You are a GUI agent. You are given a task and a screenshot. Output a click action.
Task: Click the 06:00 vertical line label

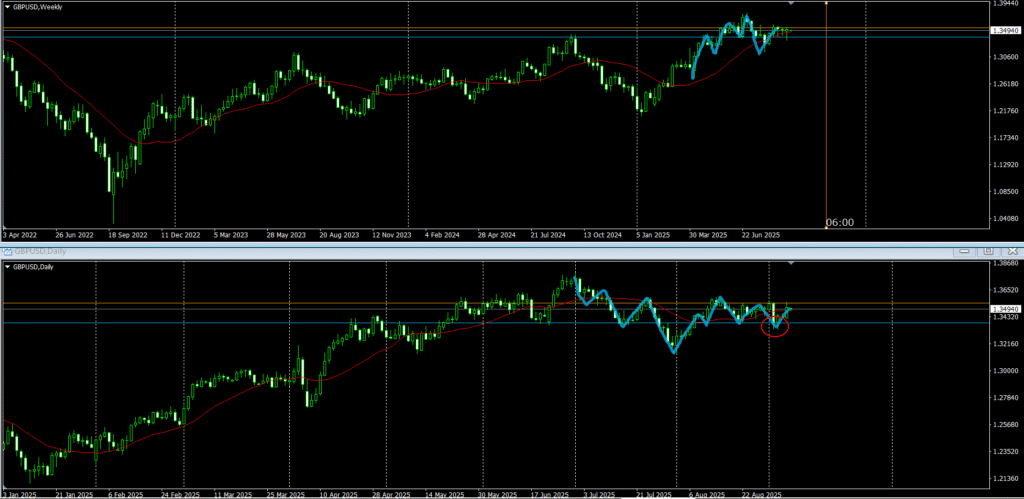(x=839, y=223)
